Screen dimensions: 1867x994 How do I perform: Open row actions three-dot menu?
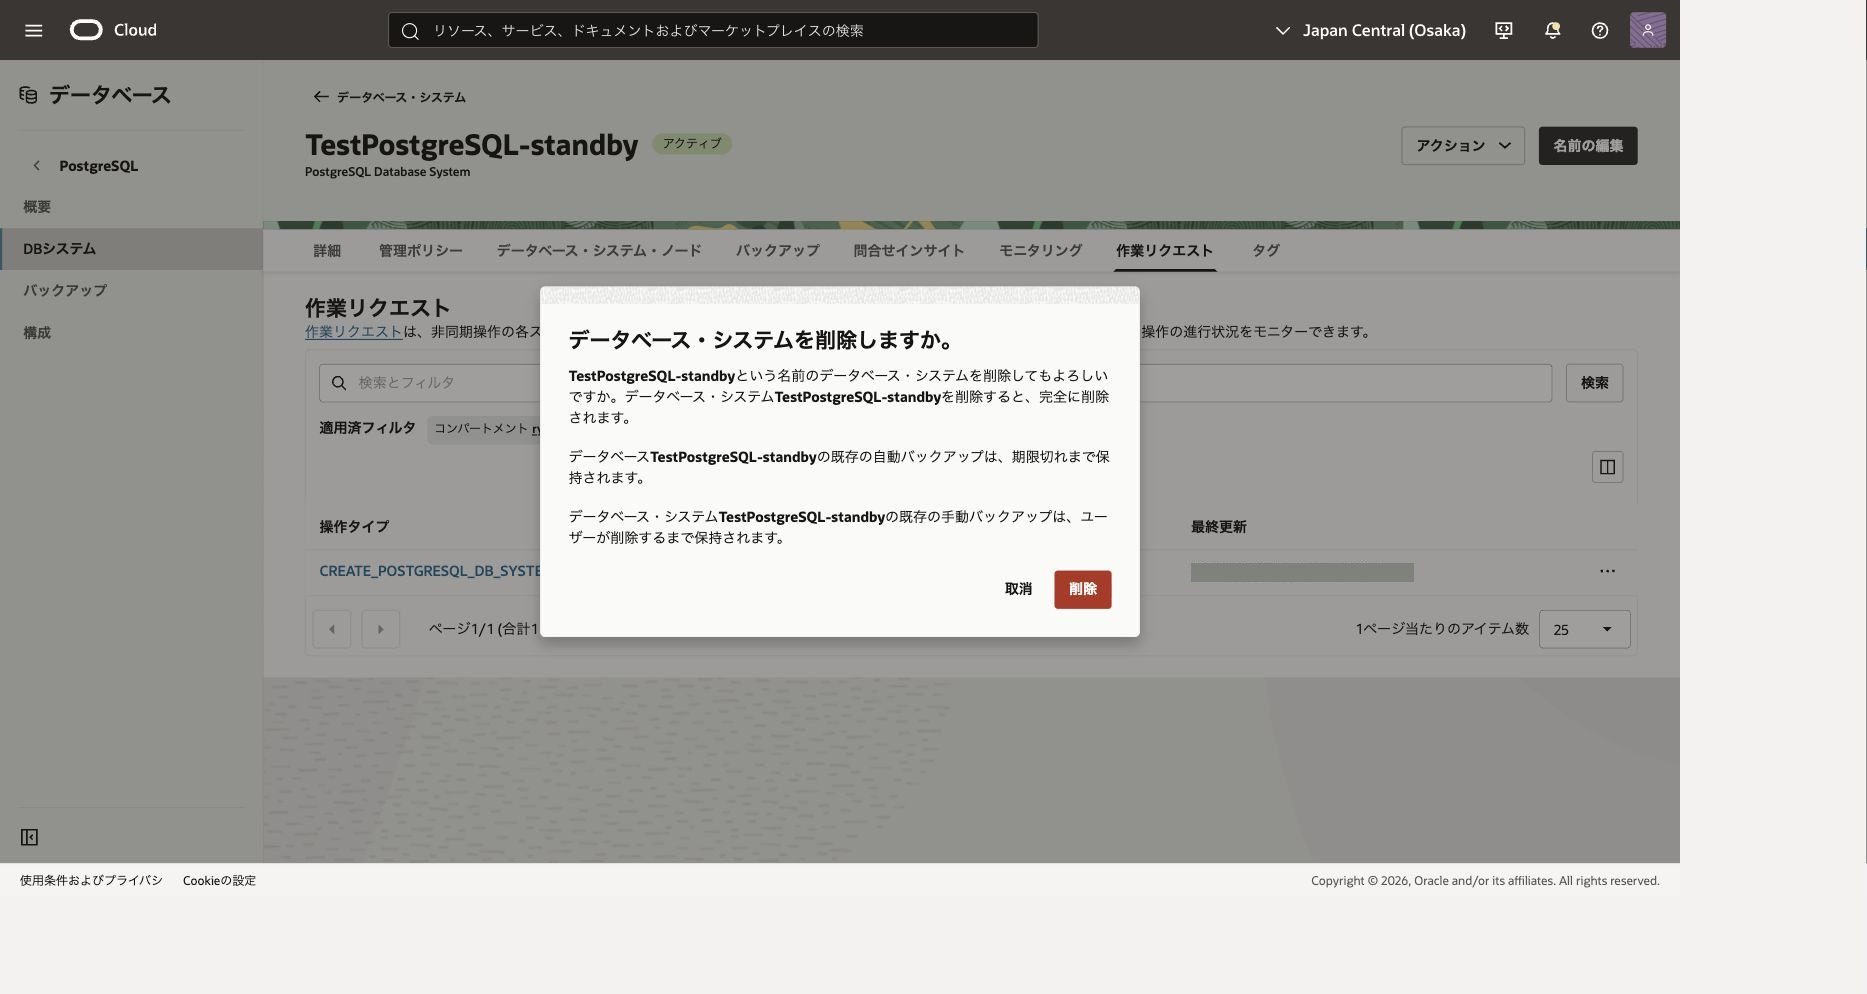(x=1607, y=571)
